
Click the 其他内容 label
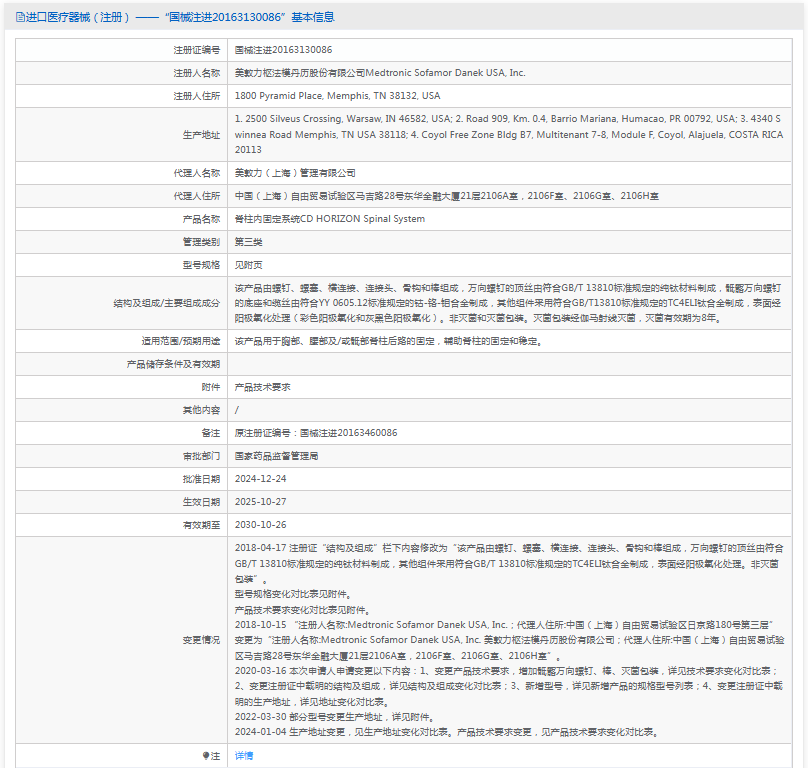tap(201, 410)
